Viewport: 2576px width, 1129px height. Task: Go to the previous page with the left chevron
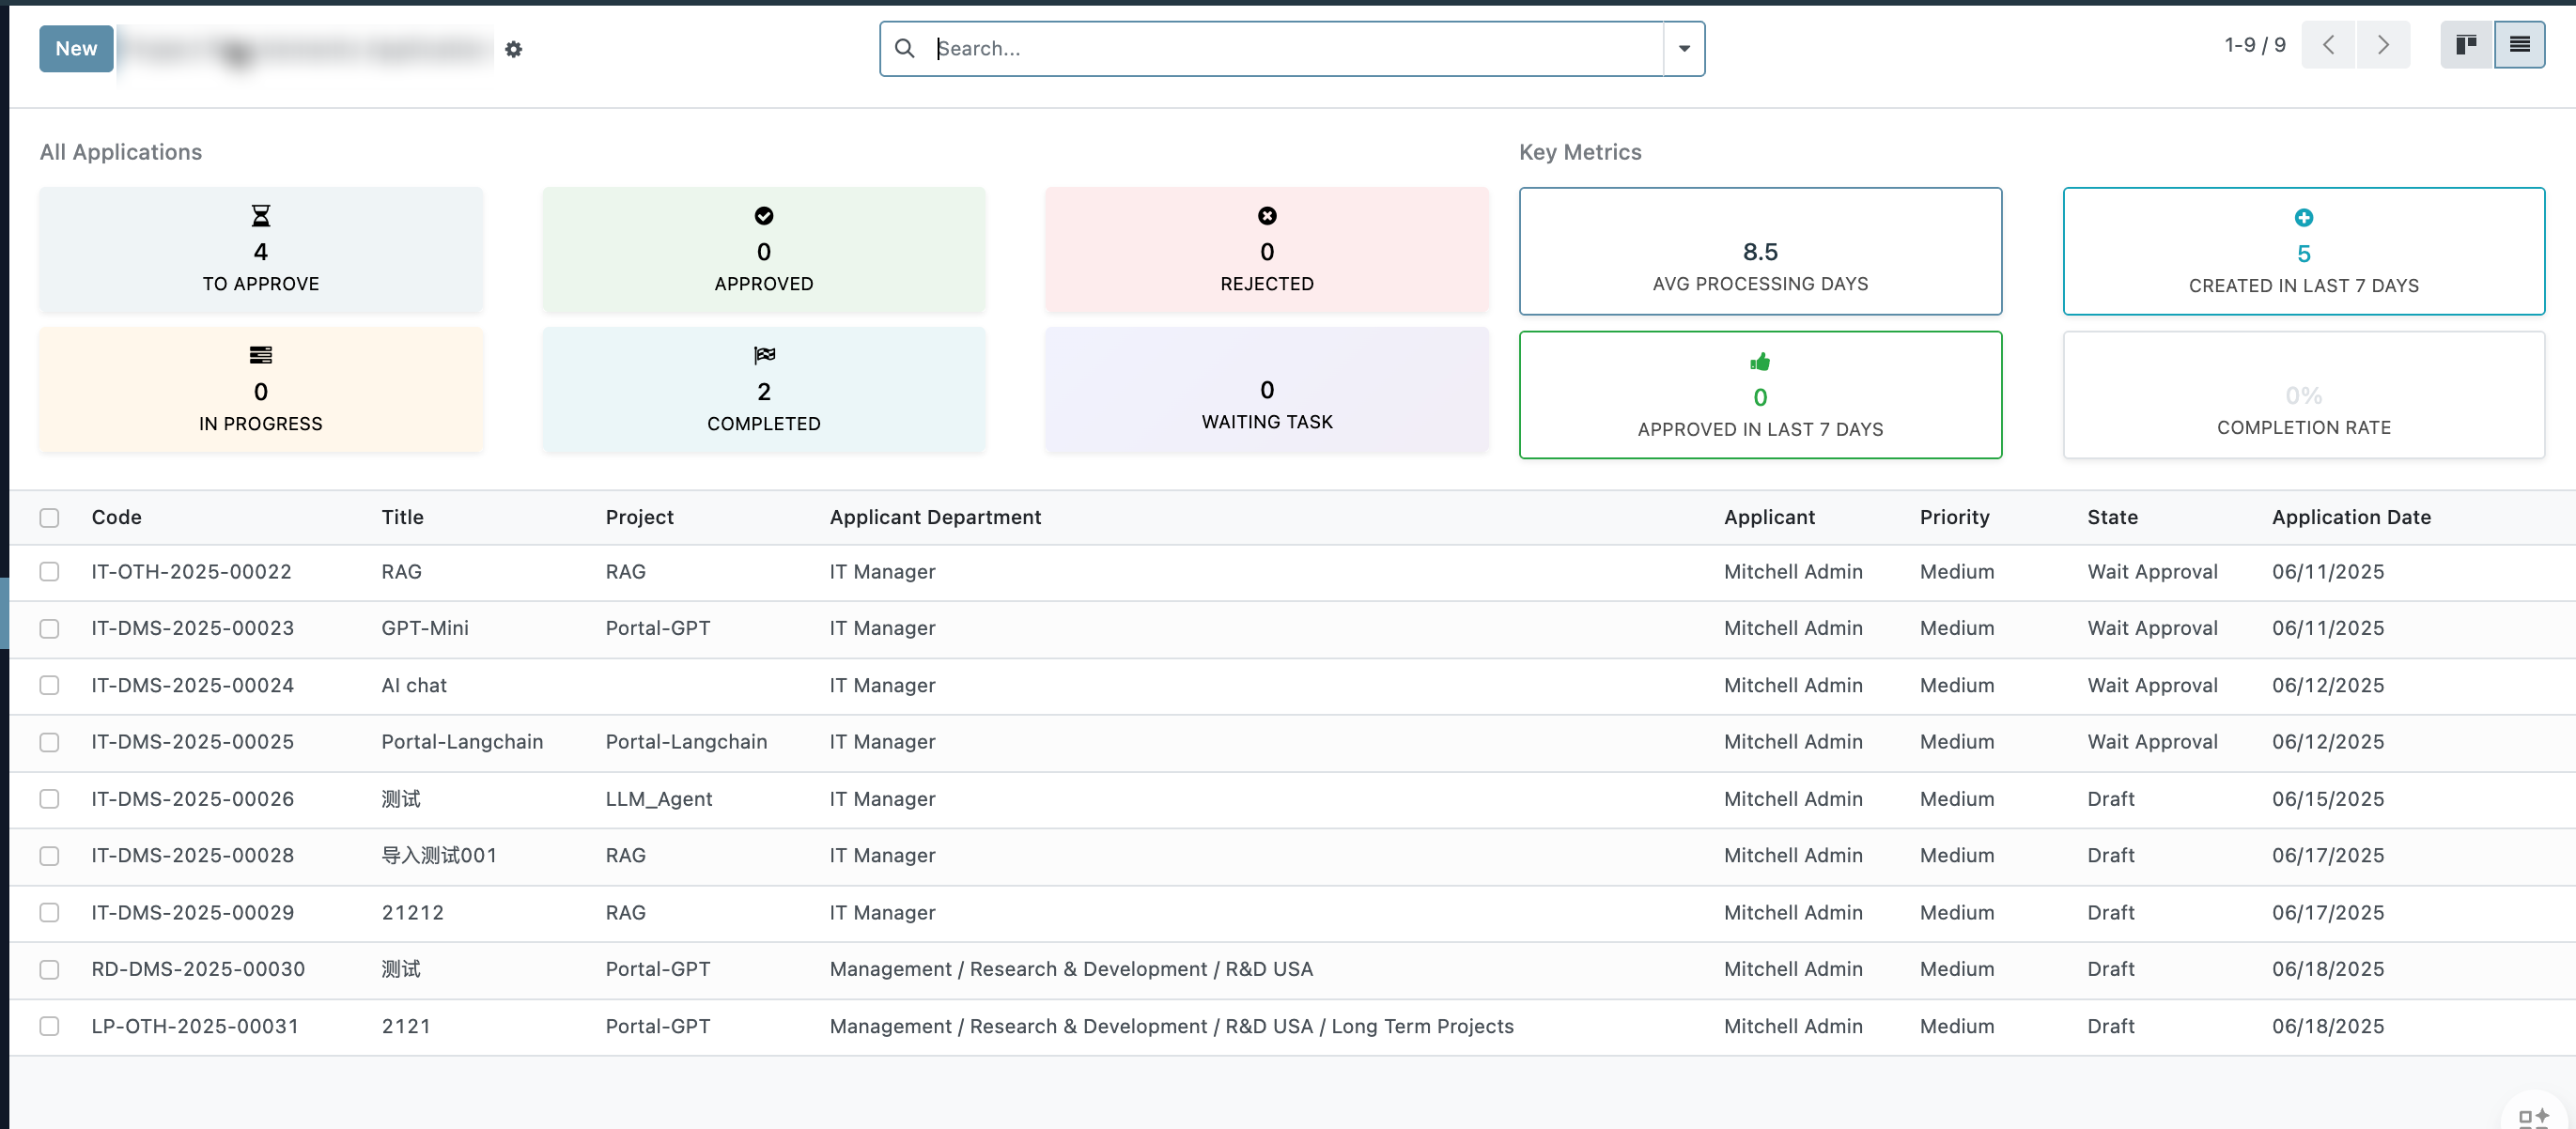coord(2329,44)
